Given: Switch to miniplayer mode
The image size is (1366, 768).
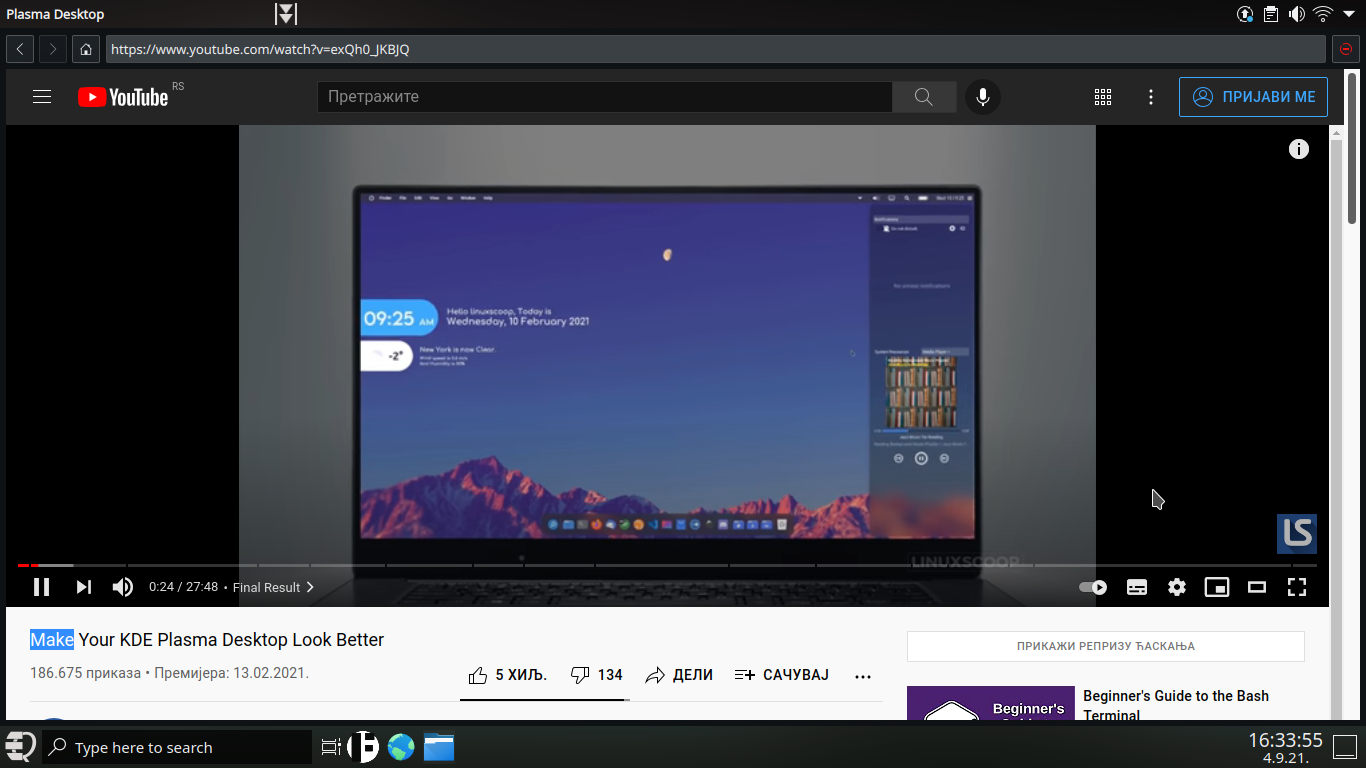Looking at the screenshot, I should 1217,587.
